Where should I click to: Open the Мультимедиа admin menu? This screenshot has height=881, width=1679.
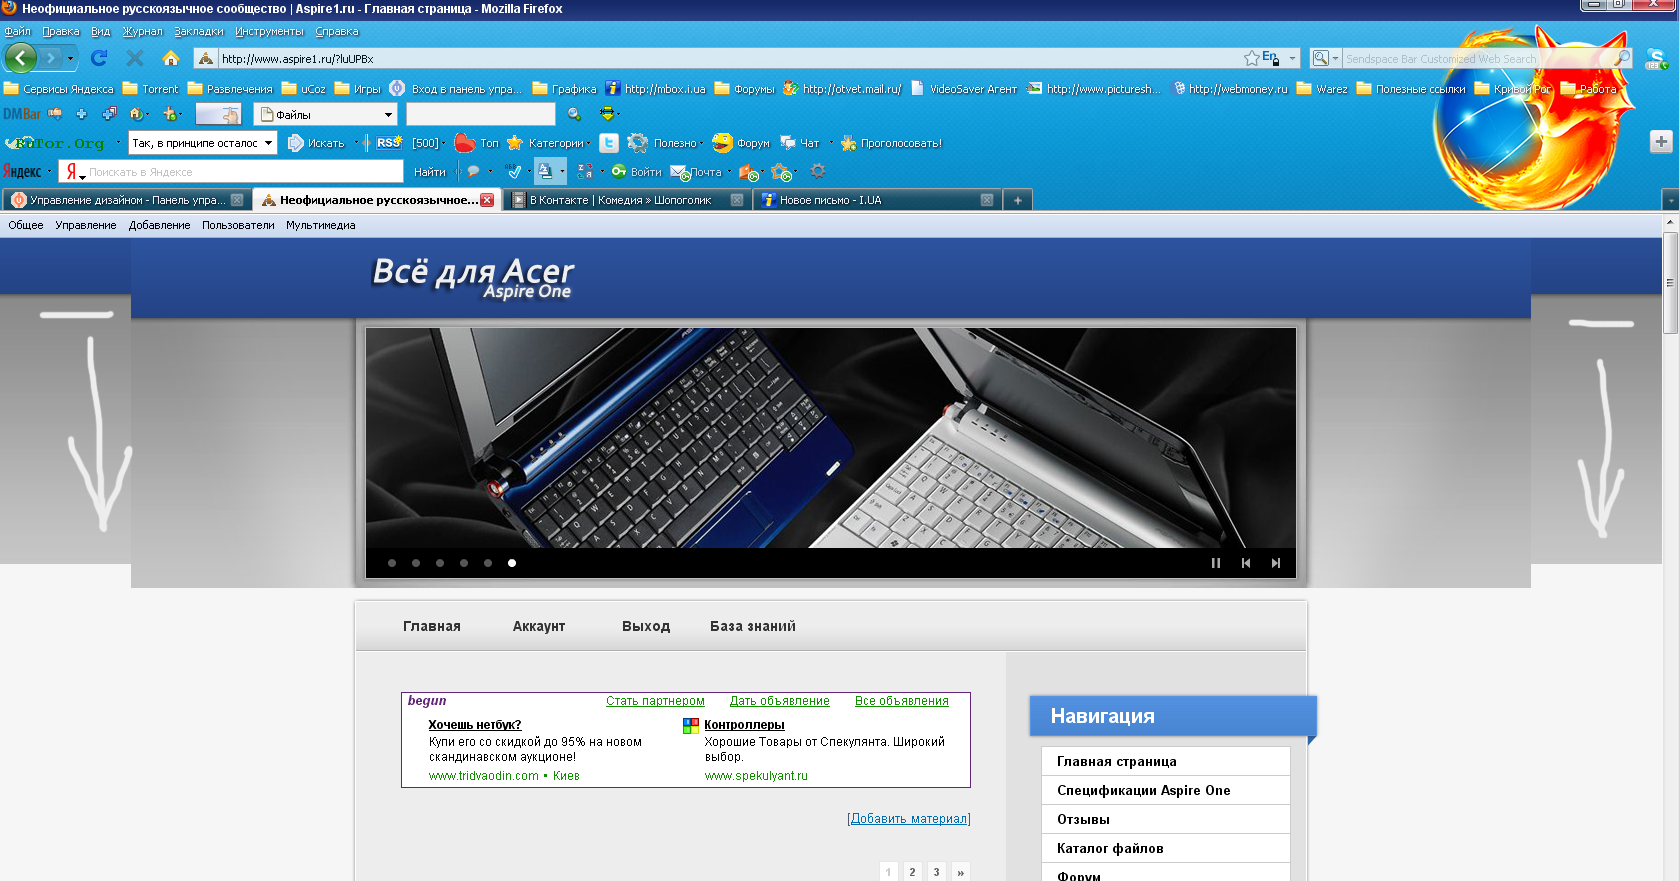(x=321, y=225)
